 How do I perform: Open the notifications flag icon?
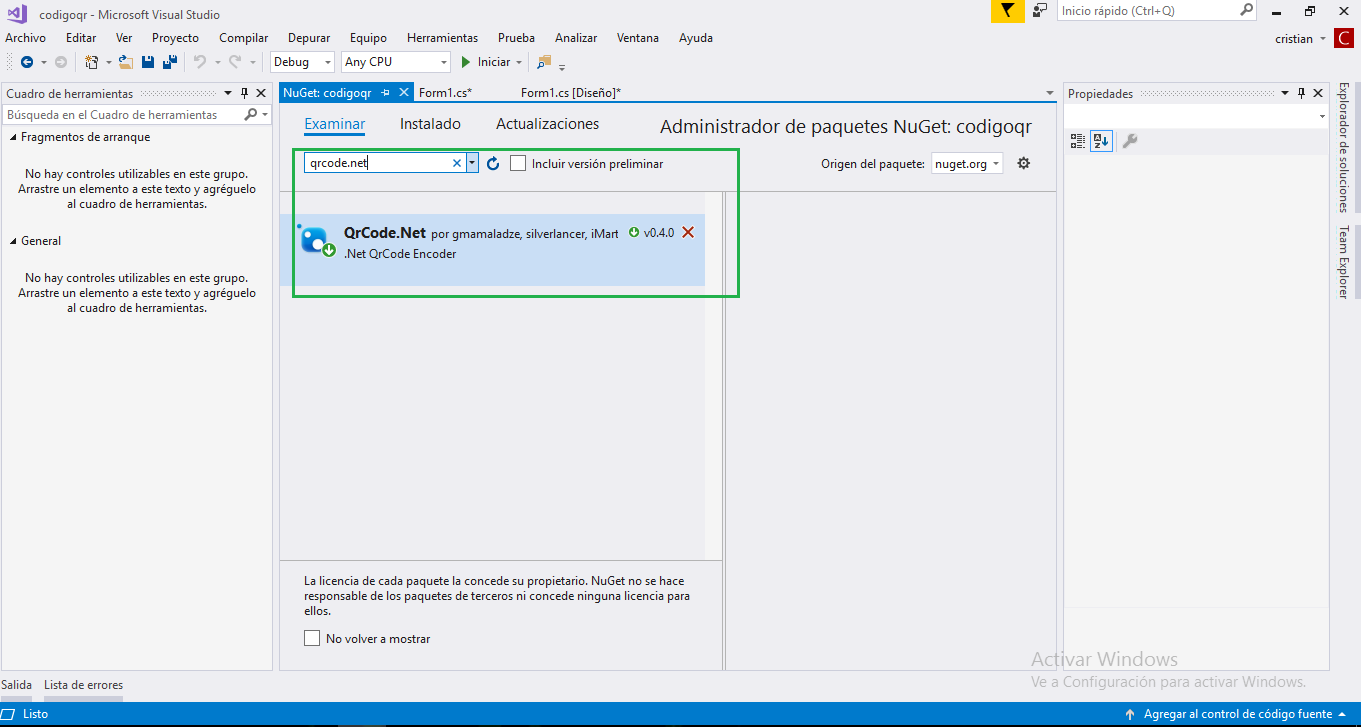point(1008,11)
